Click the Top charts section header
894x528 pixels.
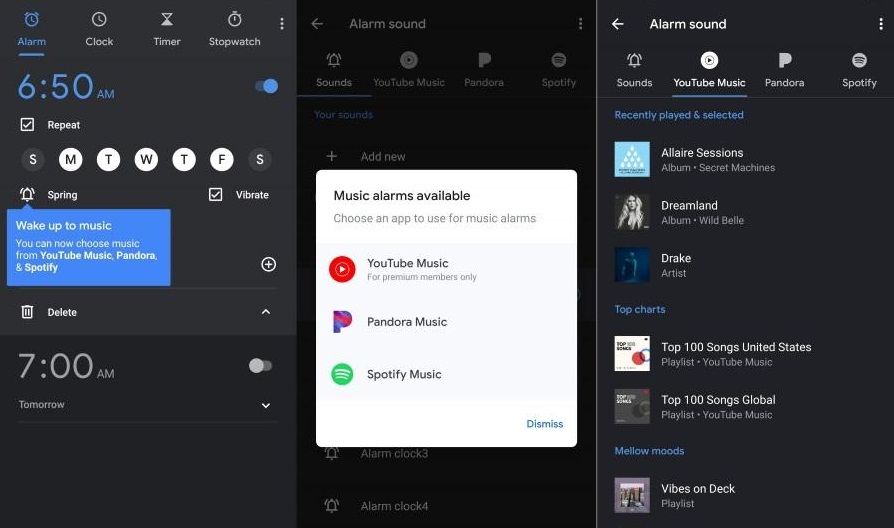[640, 309]
